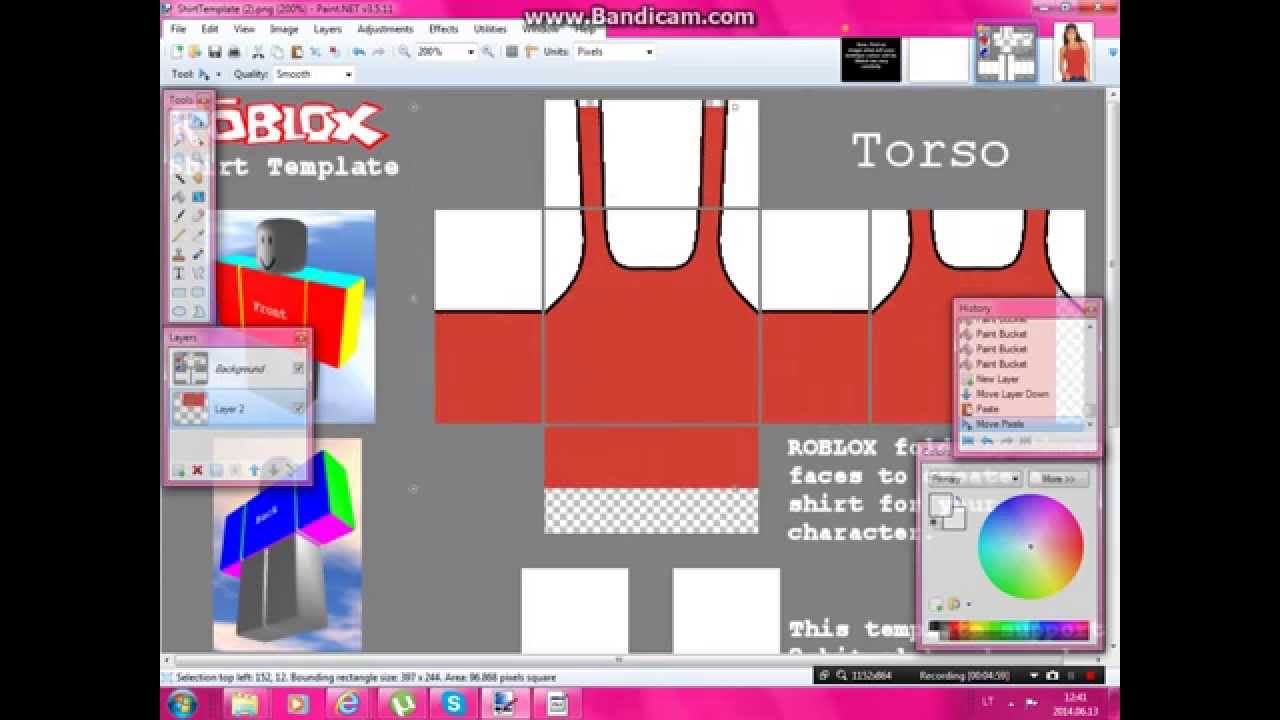Click the Open file toolbar icon
Viewport: 1280px width, 720px height.
point(194,52)
